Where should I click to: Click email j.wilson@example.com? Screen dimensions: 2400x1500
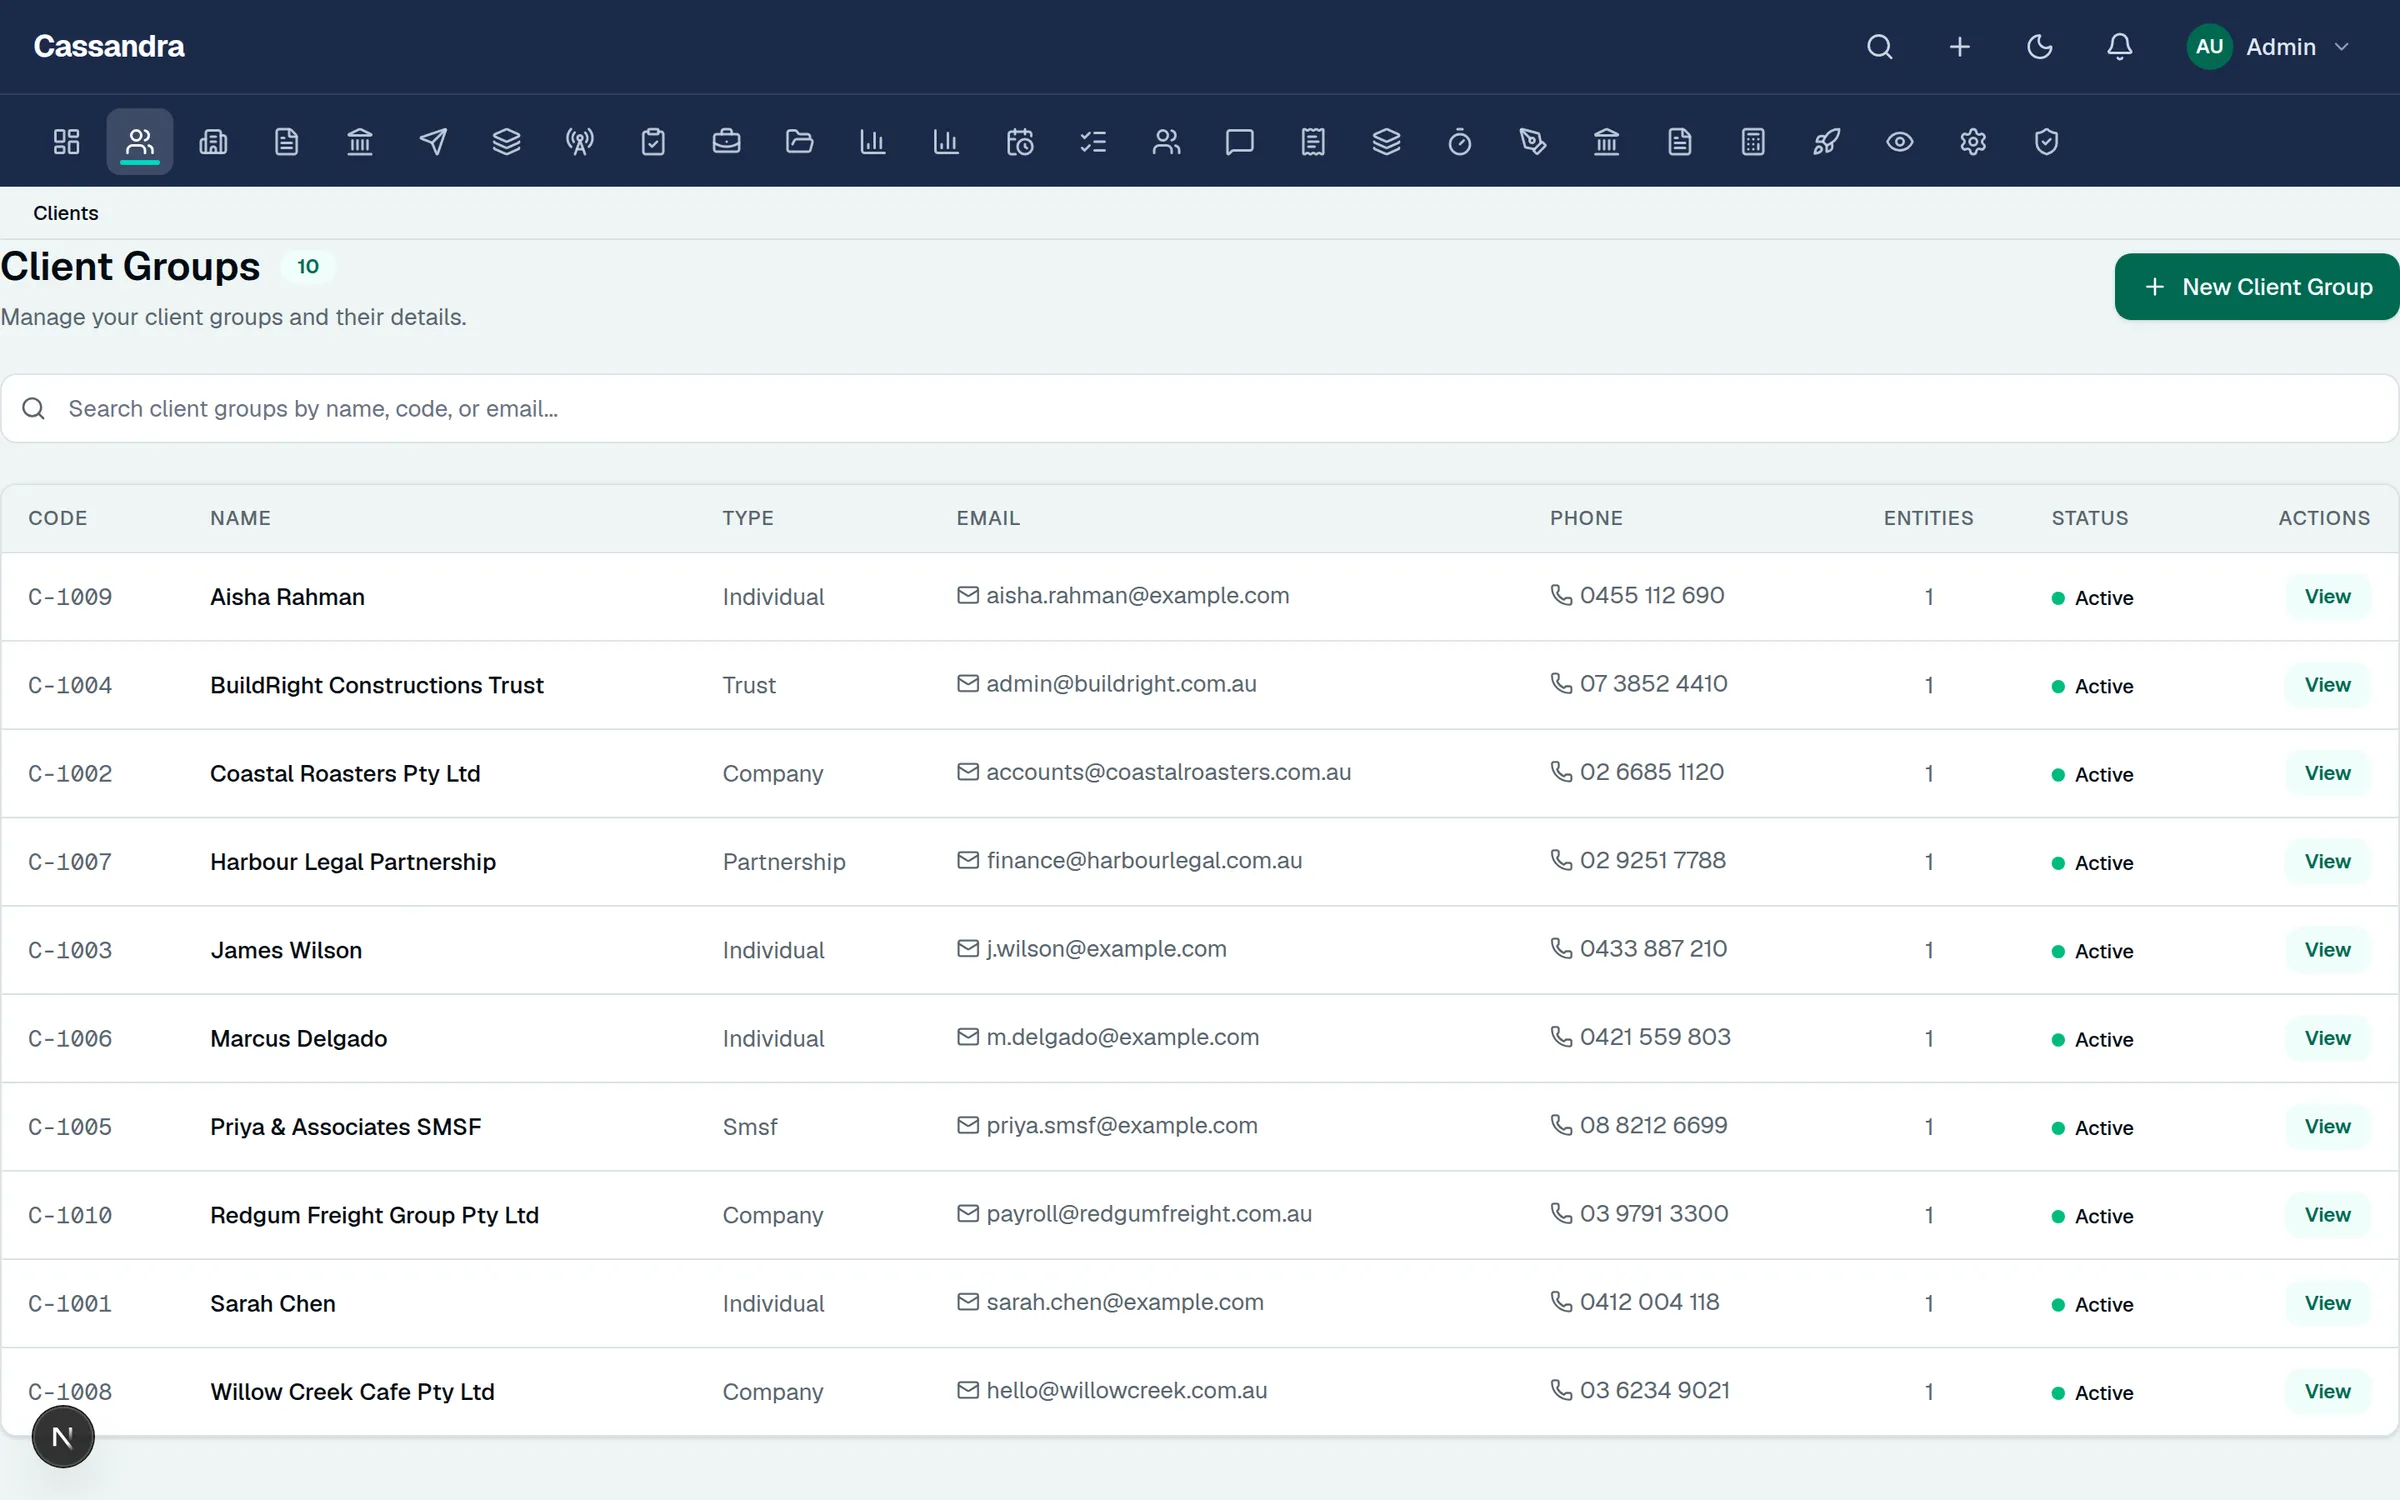pyautogui.click(x=1106, y=949)
